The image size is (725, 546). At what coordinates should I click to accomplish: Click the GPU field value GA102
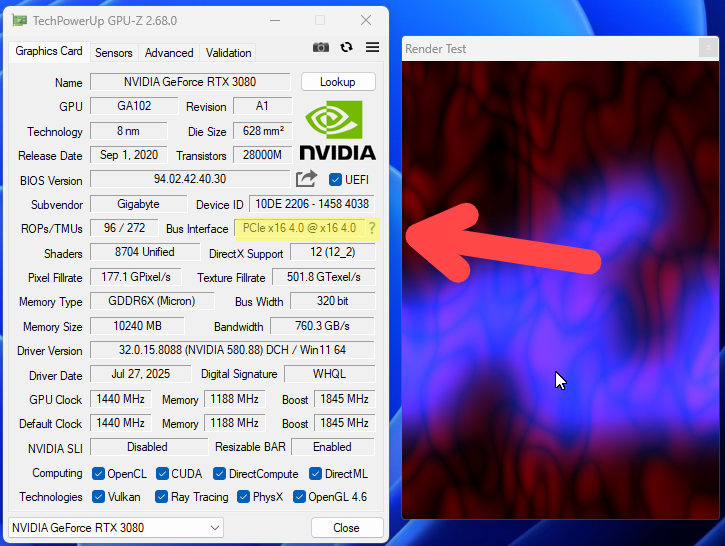point(134,106)
